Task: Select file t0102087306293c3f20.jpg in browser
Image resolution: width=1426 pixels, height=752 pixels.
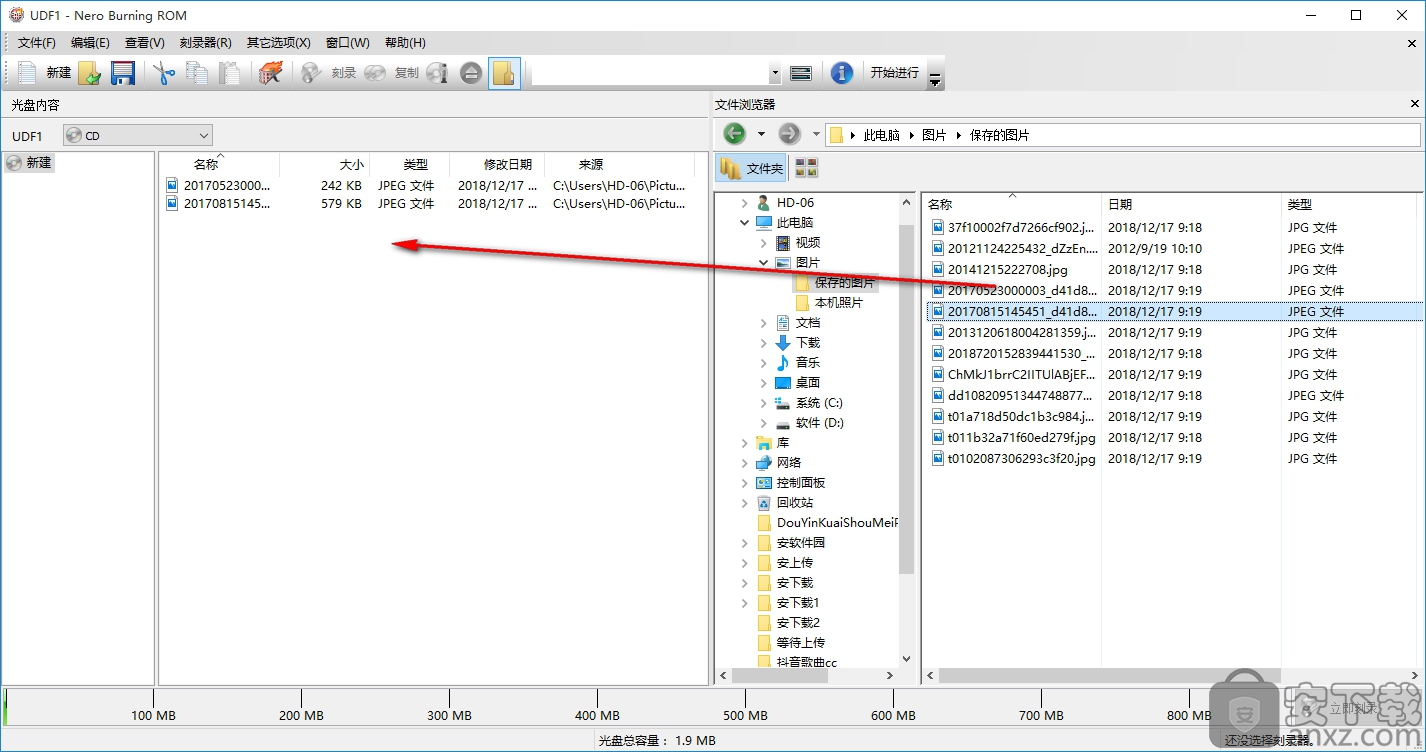Action: click(1022, 458)
